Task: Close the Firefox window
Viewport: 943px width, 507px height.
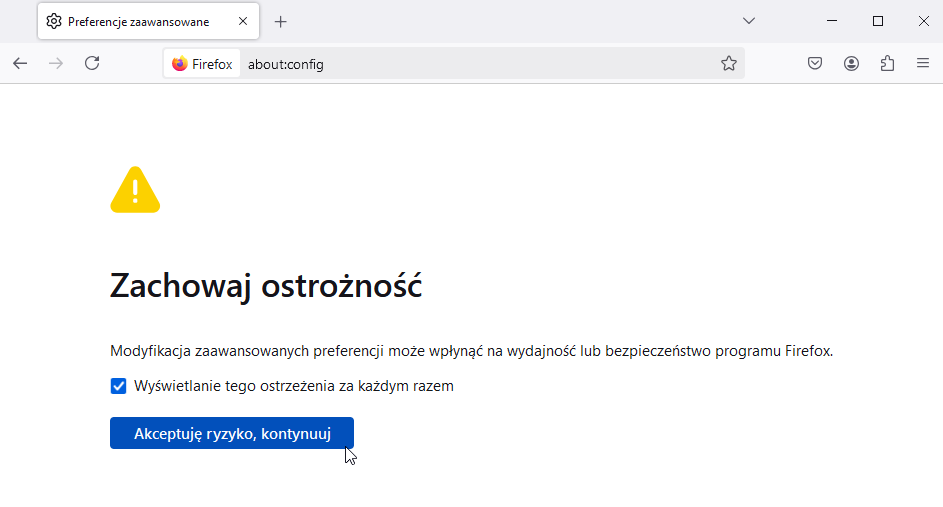Action: point(923,21)
